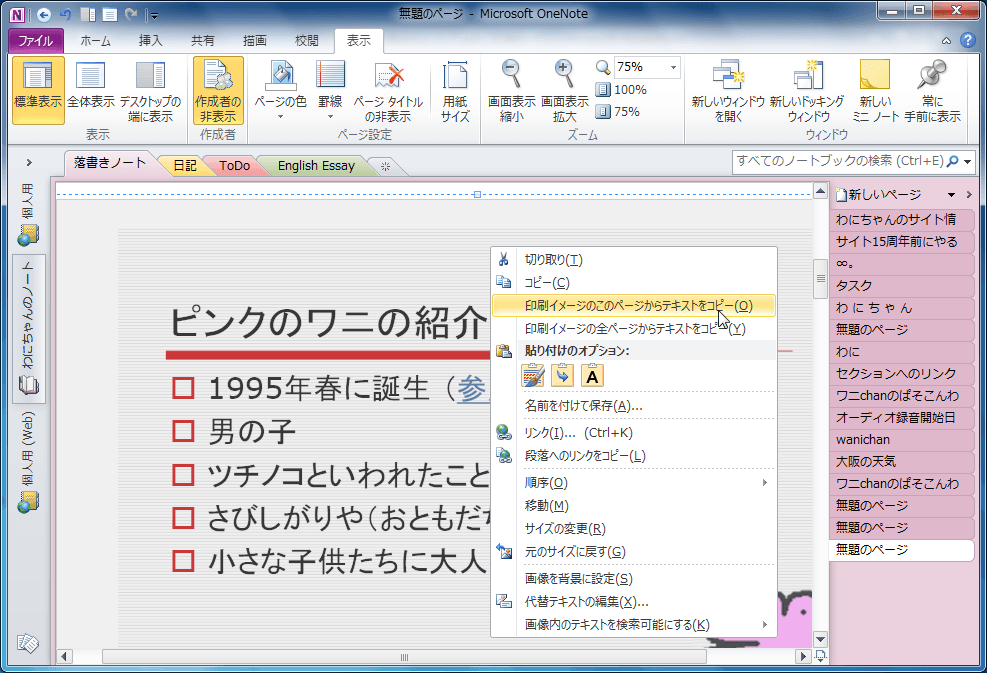Open the 日記 section tab
This screenshot has width=987, height=673.
pyautogui.click(x=184, y=166)
